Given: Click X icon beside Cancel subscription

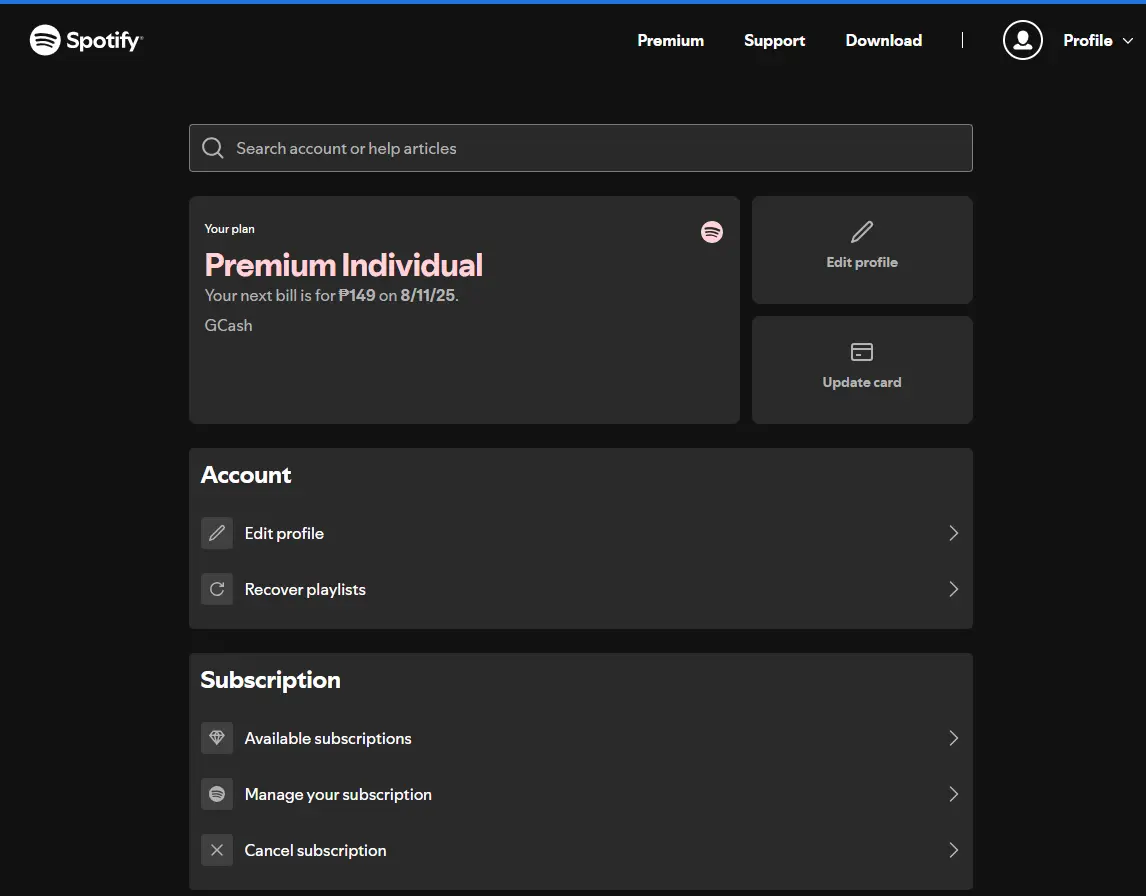Looking at the screenshot, I should [x=217, y=850].
